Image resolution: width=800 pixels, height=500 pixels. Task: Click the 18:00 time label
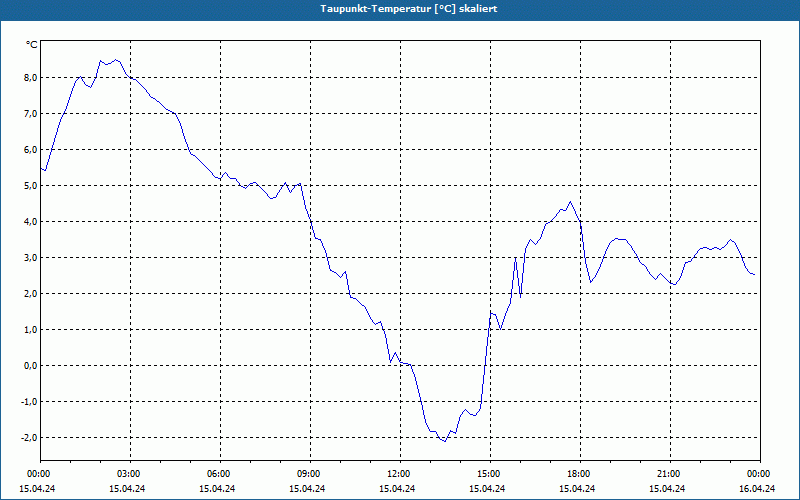pyautogui.click(x=580, y=474)
